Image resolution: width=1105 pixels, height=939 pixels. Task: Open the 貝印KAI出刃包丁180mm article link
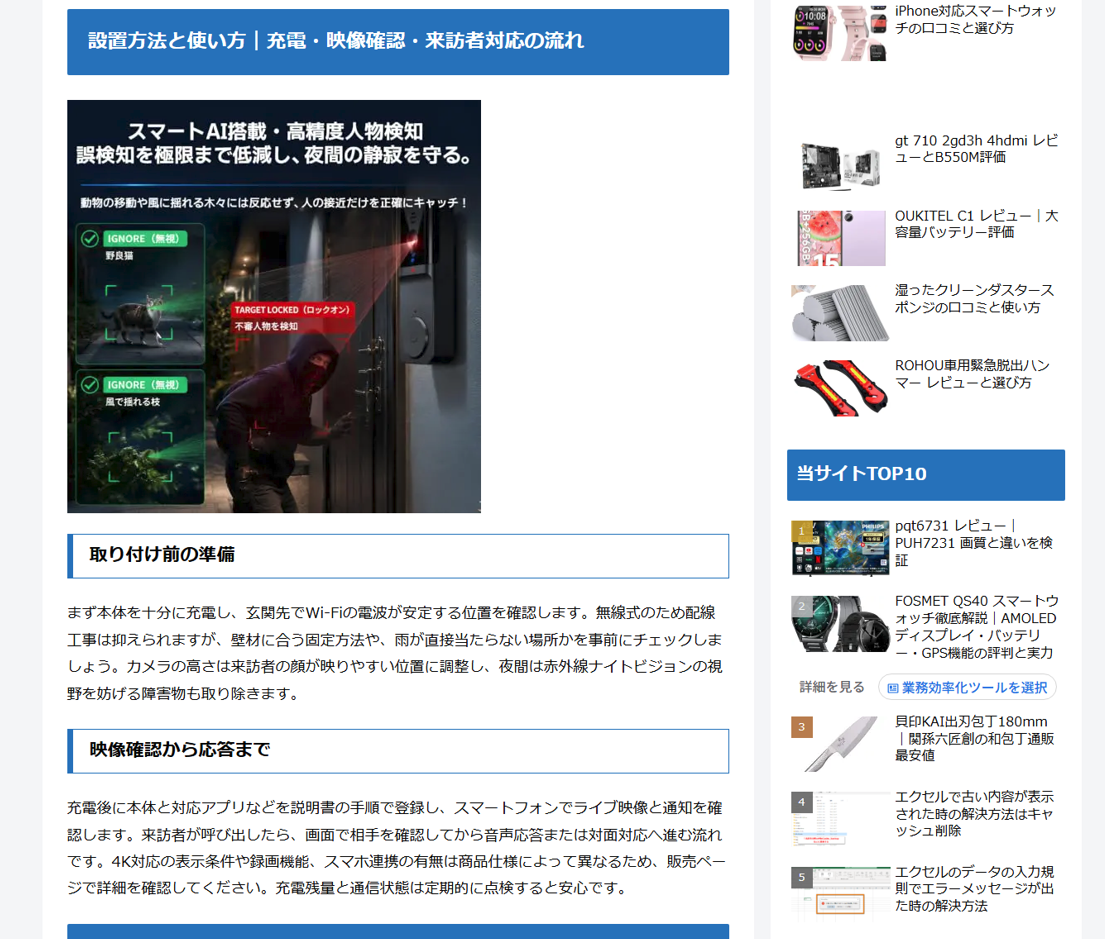click(x=974, y=738)
